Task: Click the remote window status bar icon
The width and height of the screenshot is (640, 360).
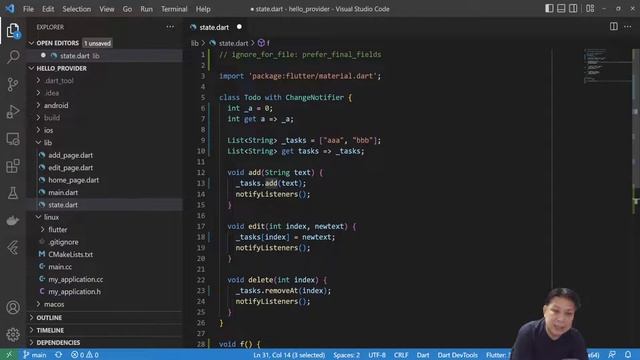Action: coord(9,355)
